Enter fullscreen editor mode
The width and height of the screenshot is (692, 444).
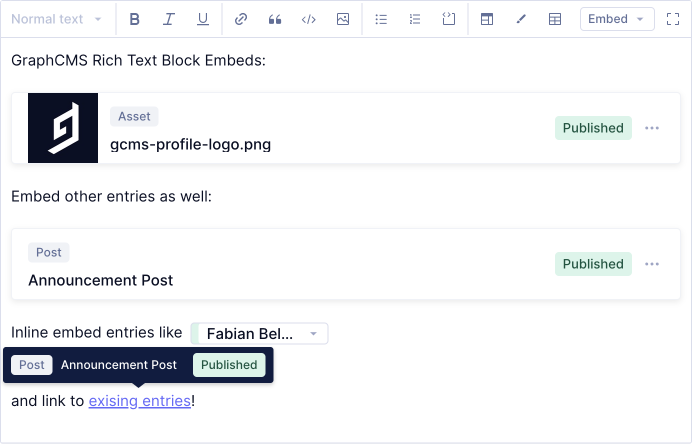[673, 19]
